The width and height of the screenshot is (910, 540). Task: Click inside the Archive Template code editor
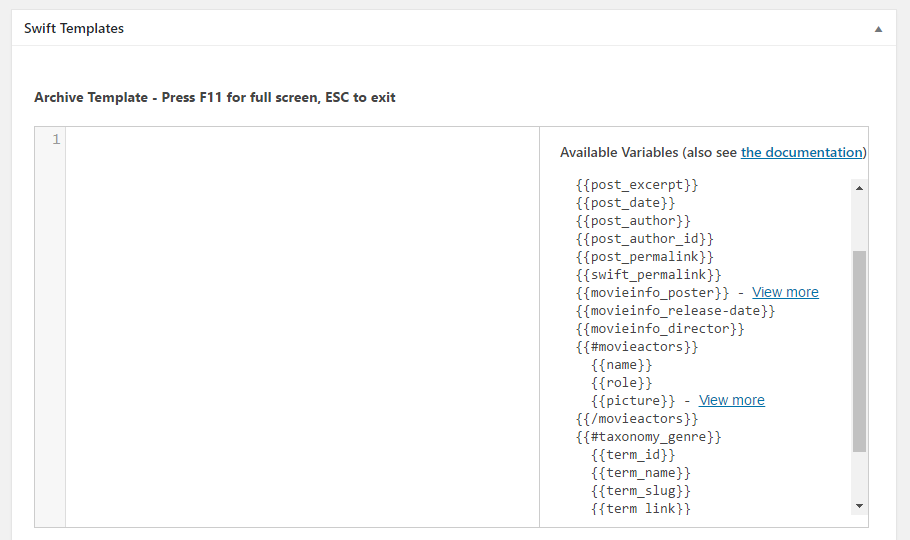pyautogui.click(x=302, y=327)
